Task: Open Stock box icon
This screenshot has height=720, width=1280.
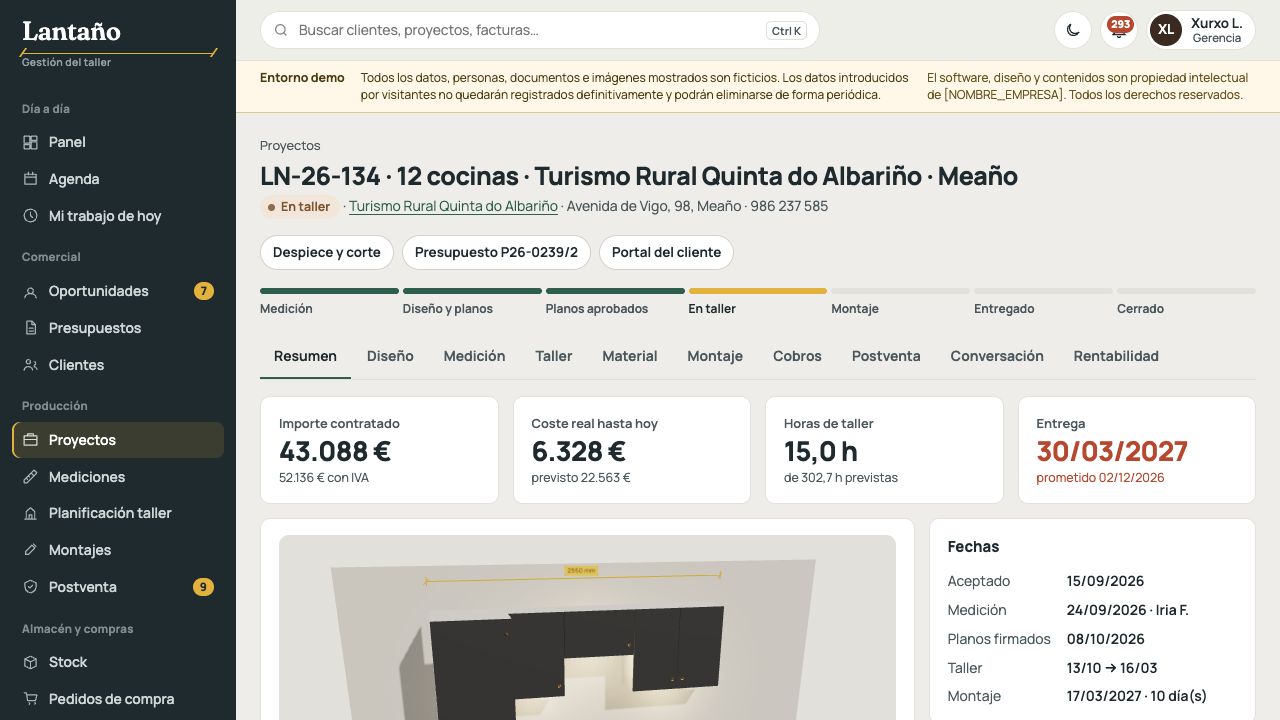Action: click(x=30, y=662)
